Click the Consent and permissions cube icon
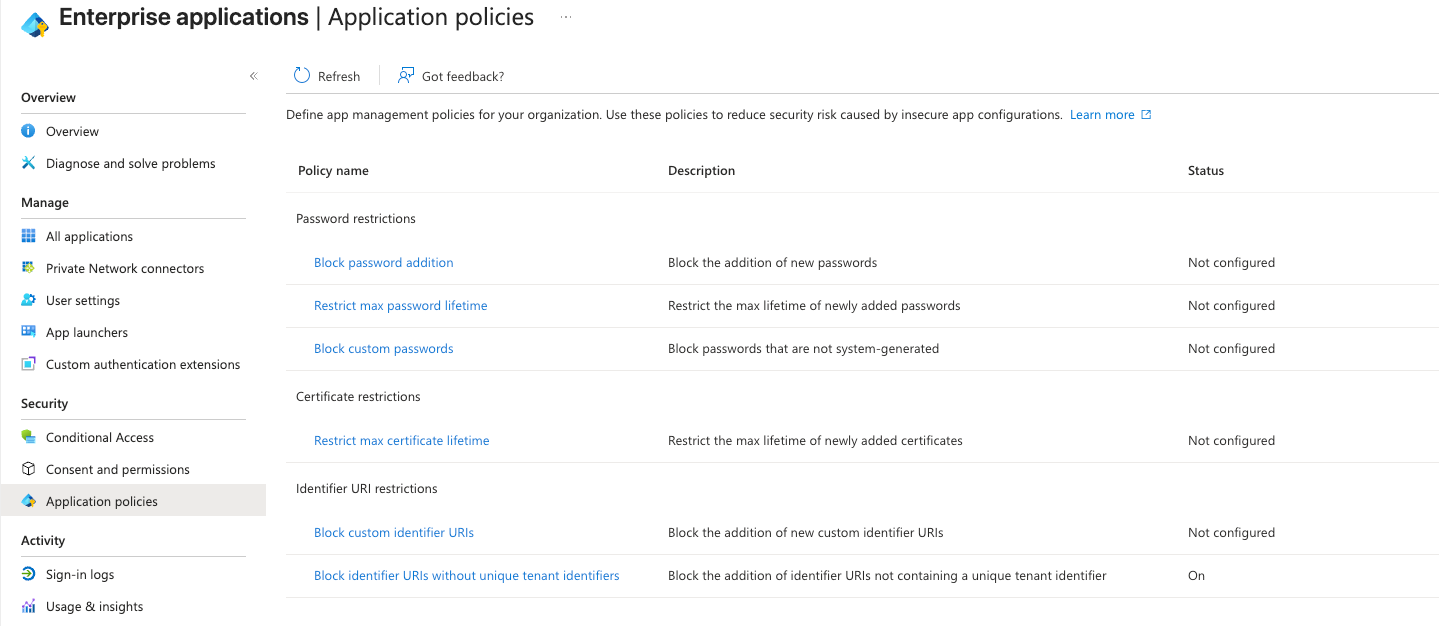 pos(28,469)
